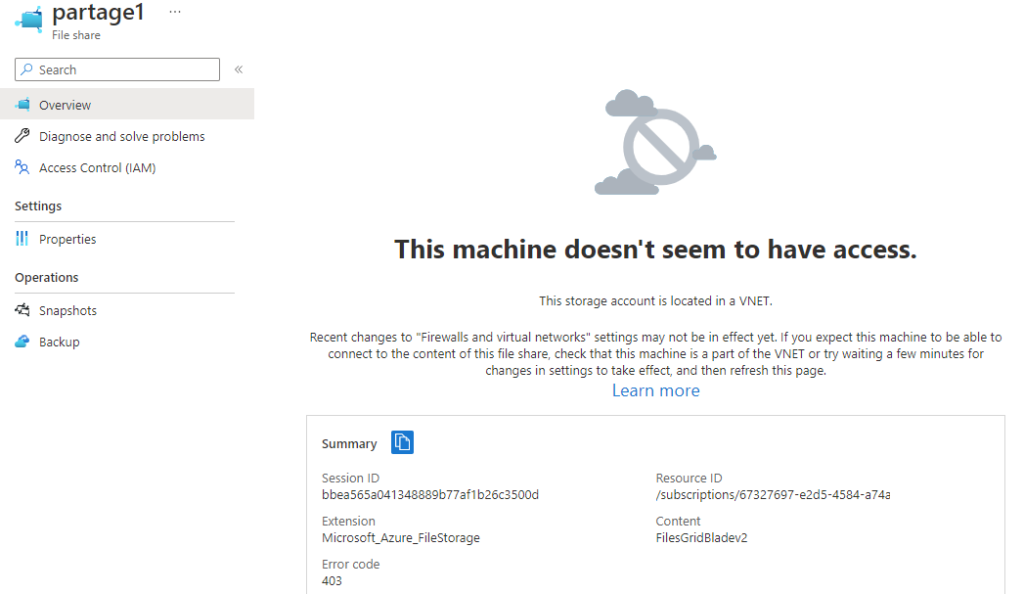The image size is (1024, 594).
Task: Click the 'Error code' label
Action: [x=351, y=564]
